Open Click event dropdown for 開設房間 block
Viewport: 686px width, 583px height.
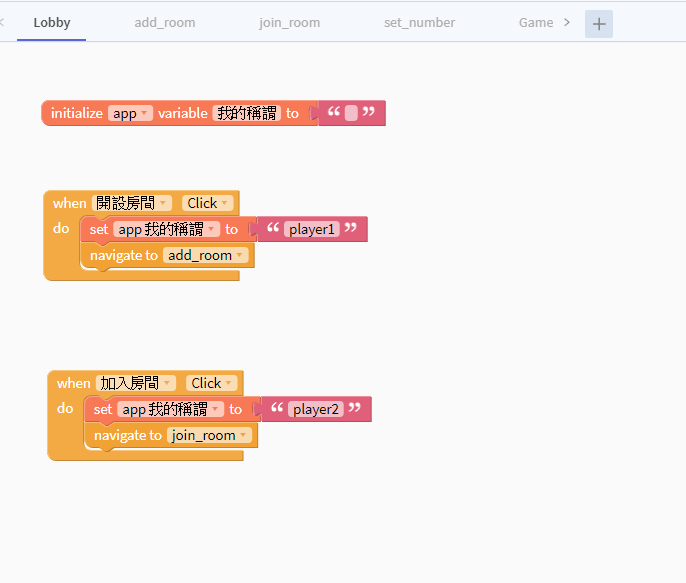pos(208,203)
